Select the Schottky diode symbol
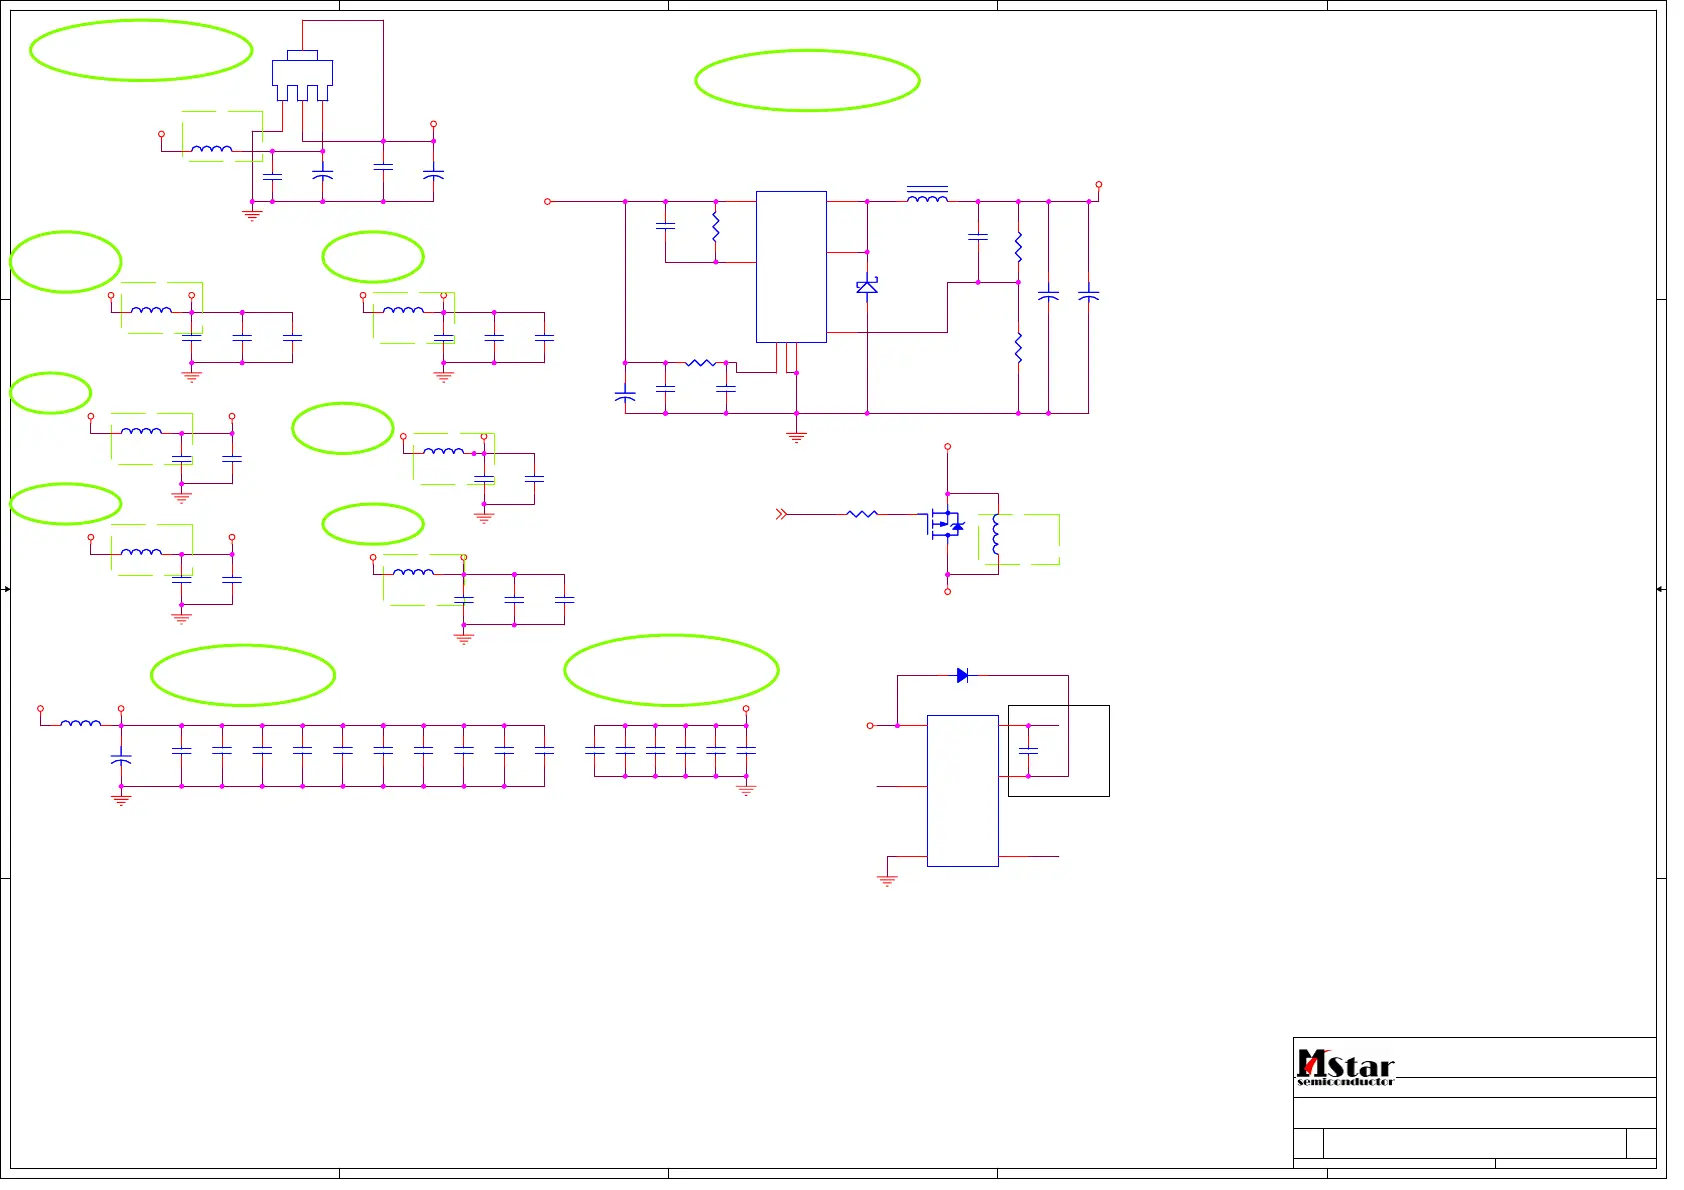Screen dimensions: 1684x1190 click(x=867, y=286)
